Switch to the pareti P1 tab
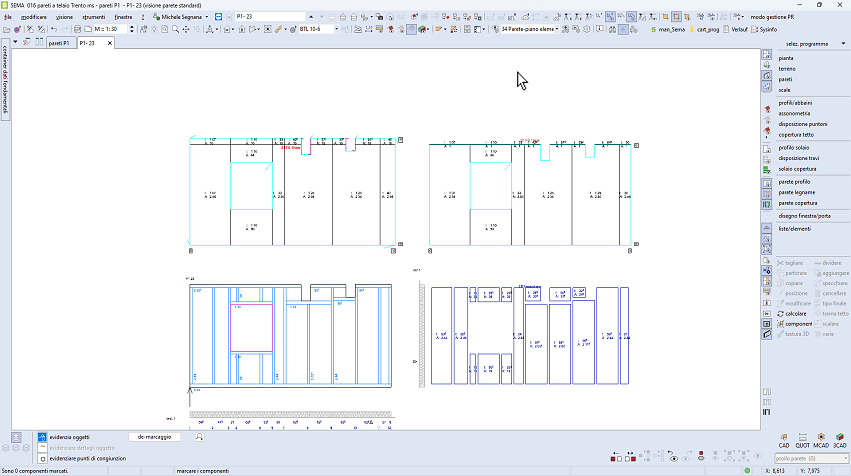The height and width of the screenshot is (476, 851). click(60, 43)
